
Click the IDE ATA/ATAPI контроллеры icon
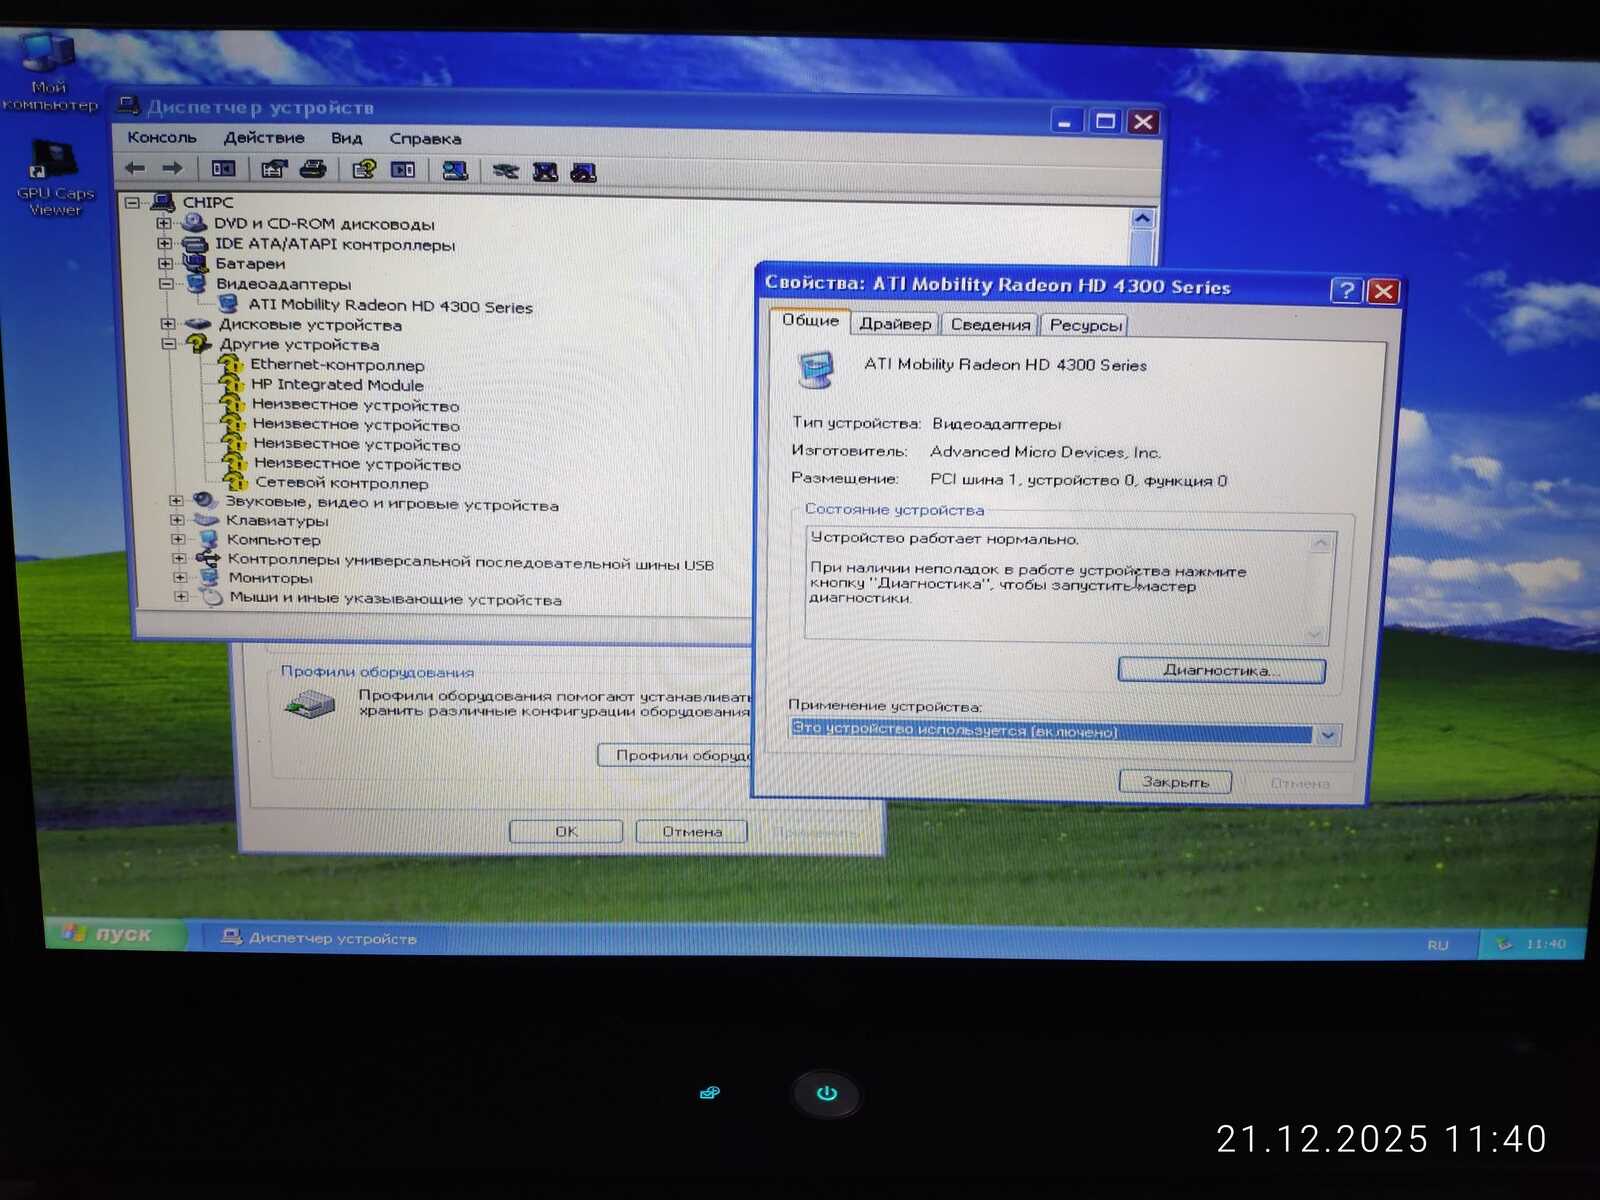point(195,243)
